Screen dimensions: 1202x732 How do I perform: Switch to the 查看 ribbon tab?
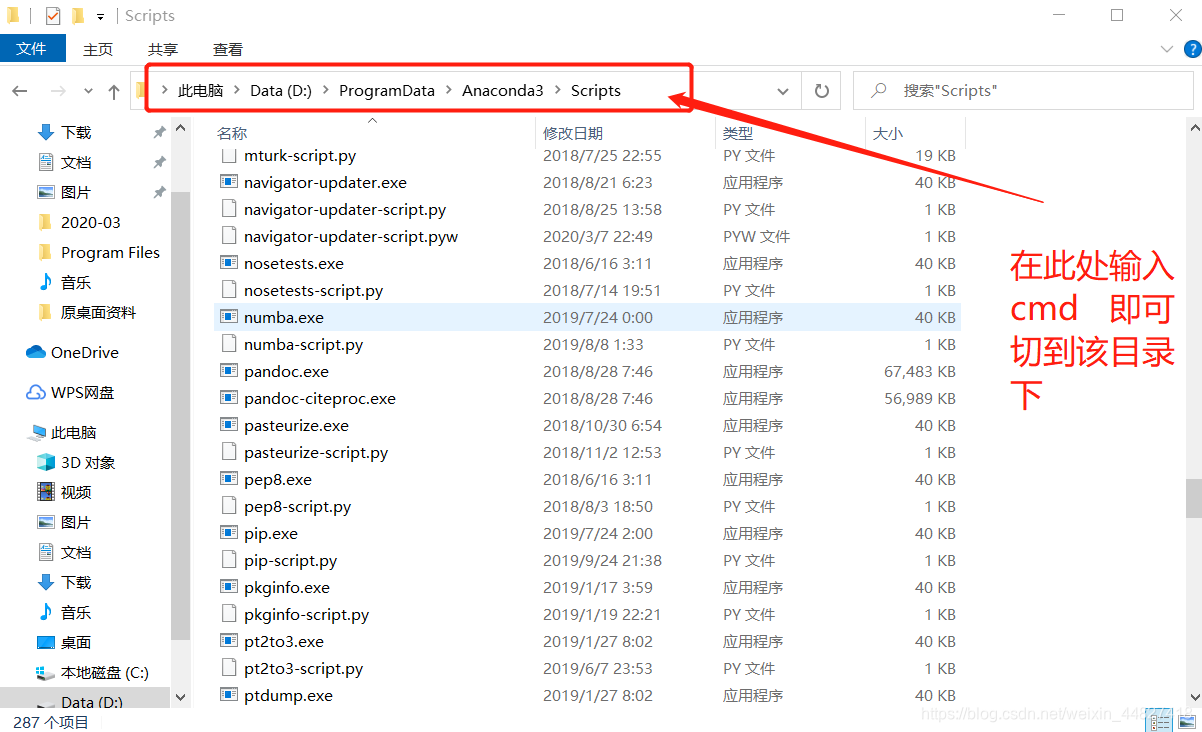pos(228,48)
